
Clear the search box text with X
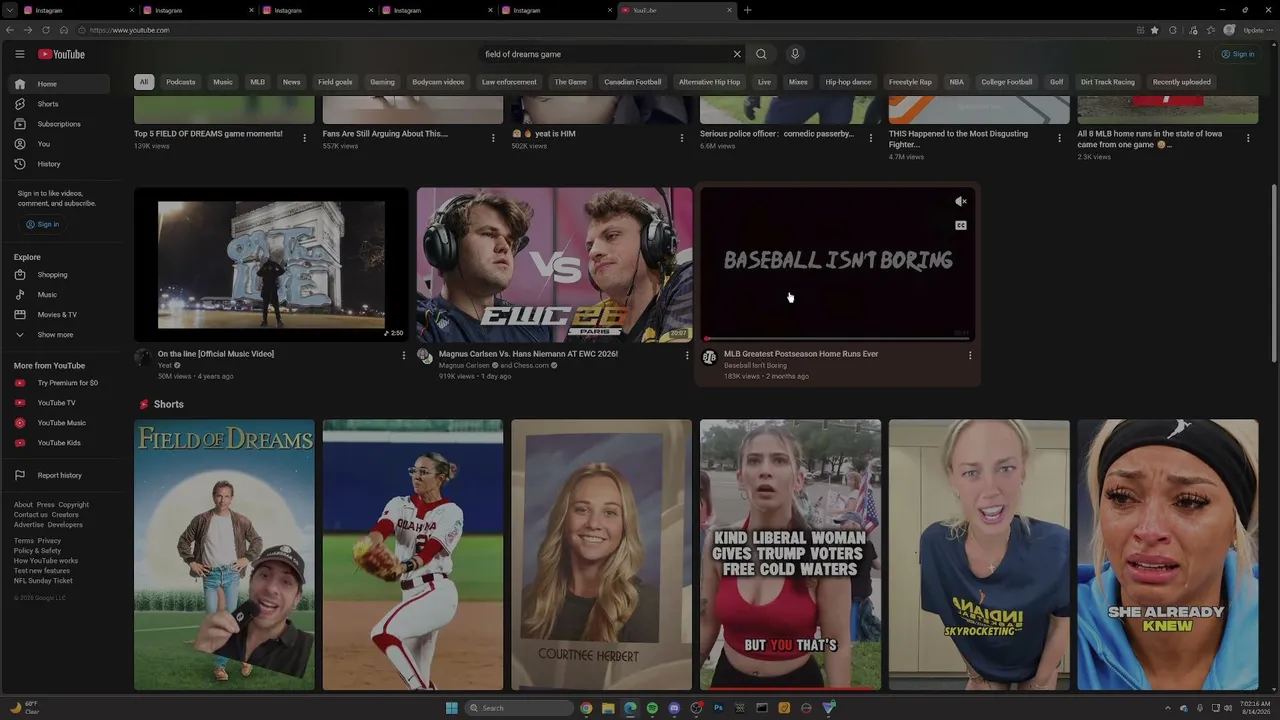(x=737, y=54)
